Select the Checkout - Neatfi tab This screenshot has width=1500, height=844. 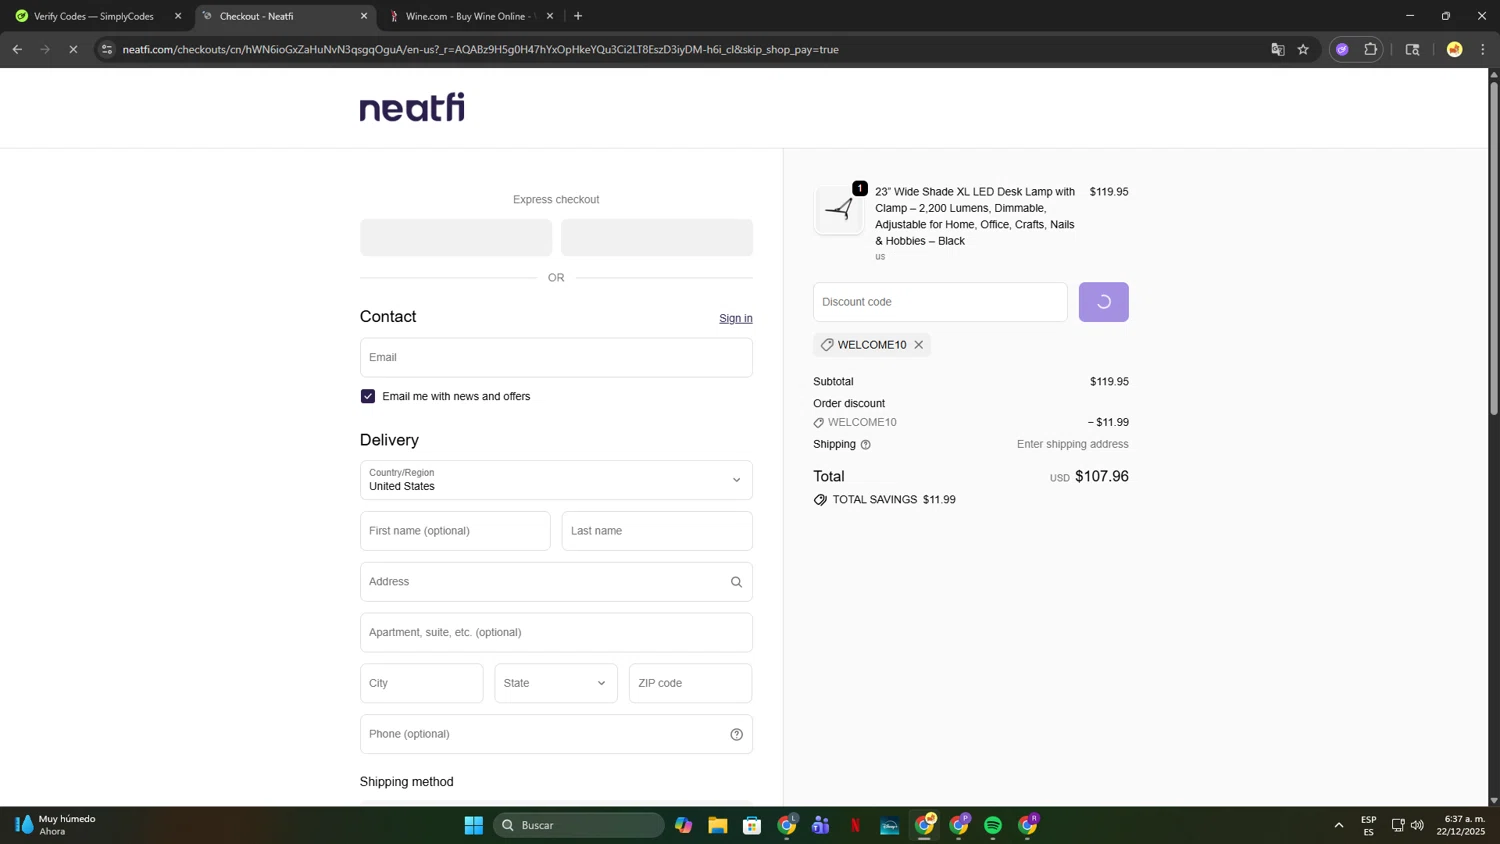tap(284, 16)
